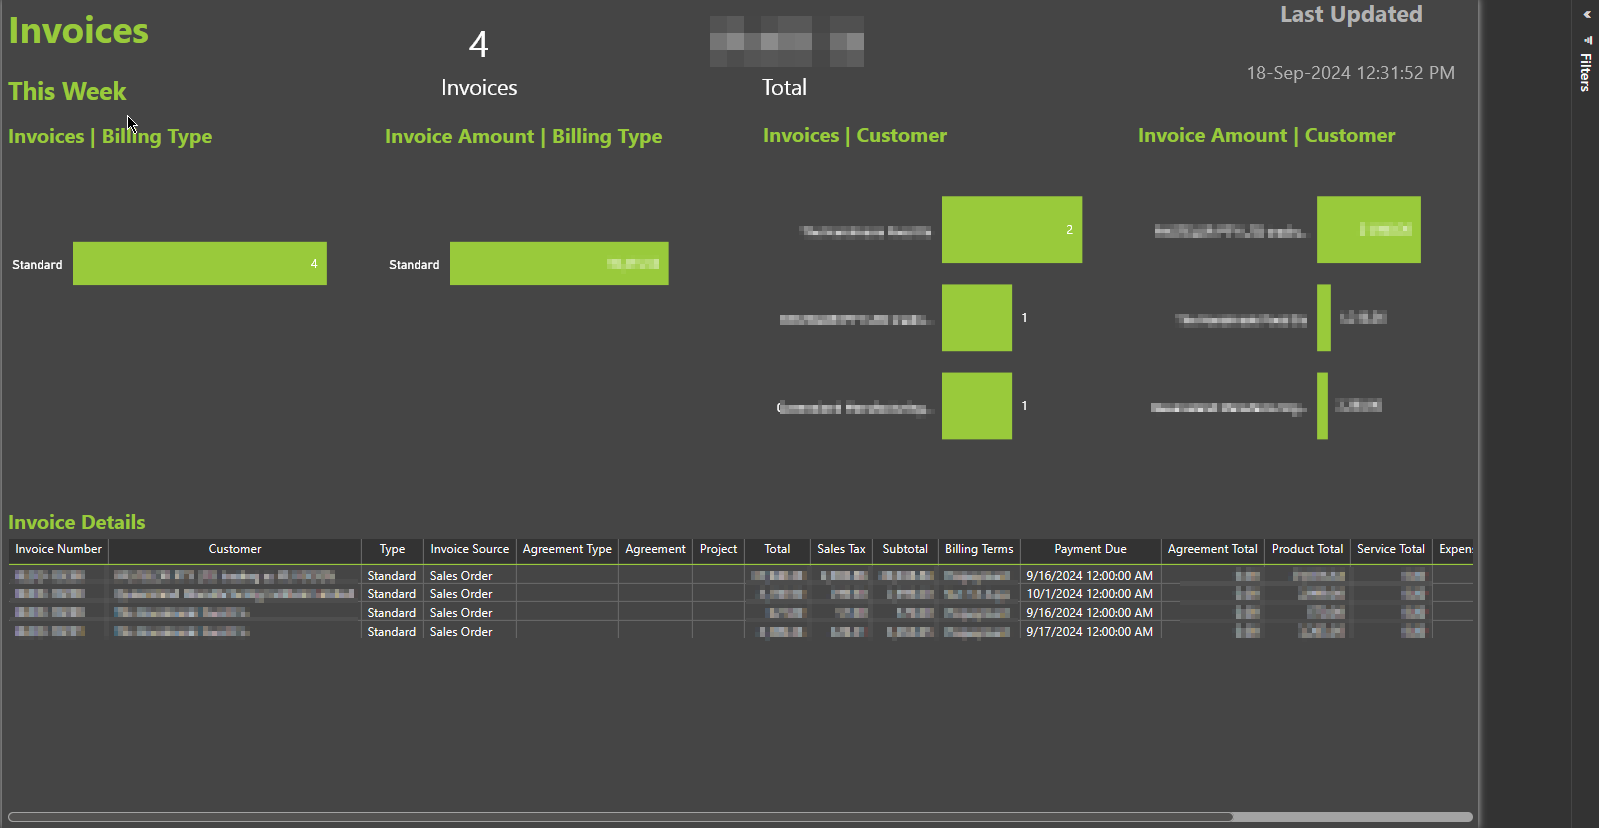Select the Agreement Type column header
The image size is (1599, 828).
(x=567, y=549)
